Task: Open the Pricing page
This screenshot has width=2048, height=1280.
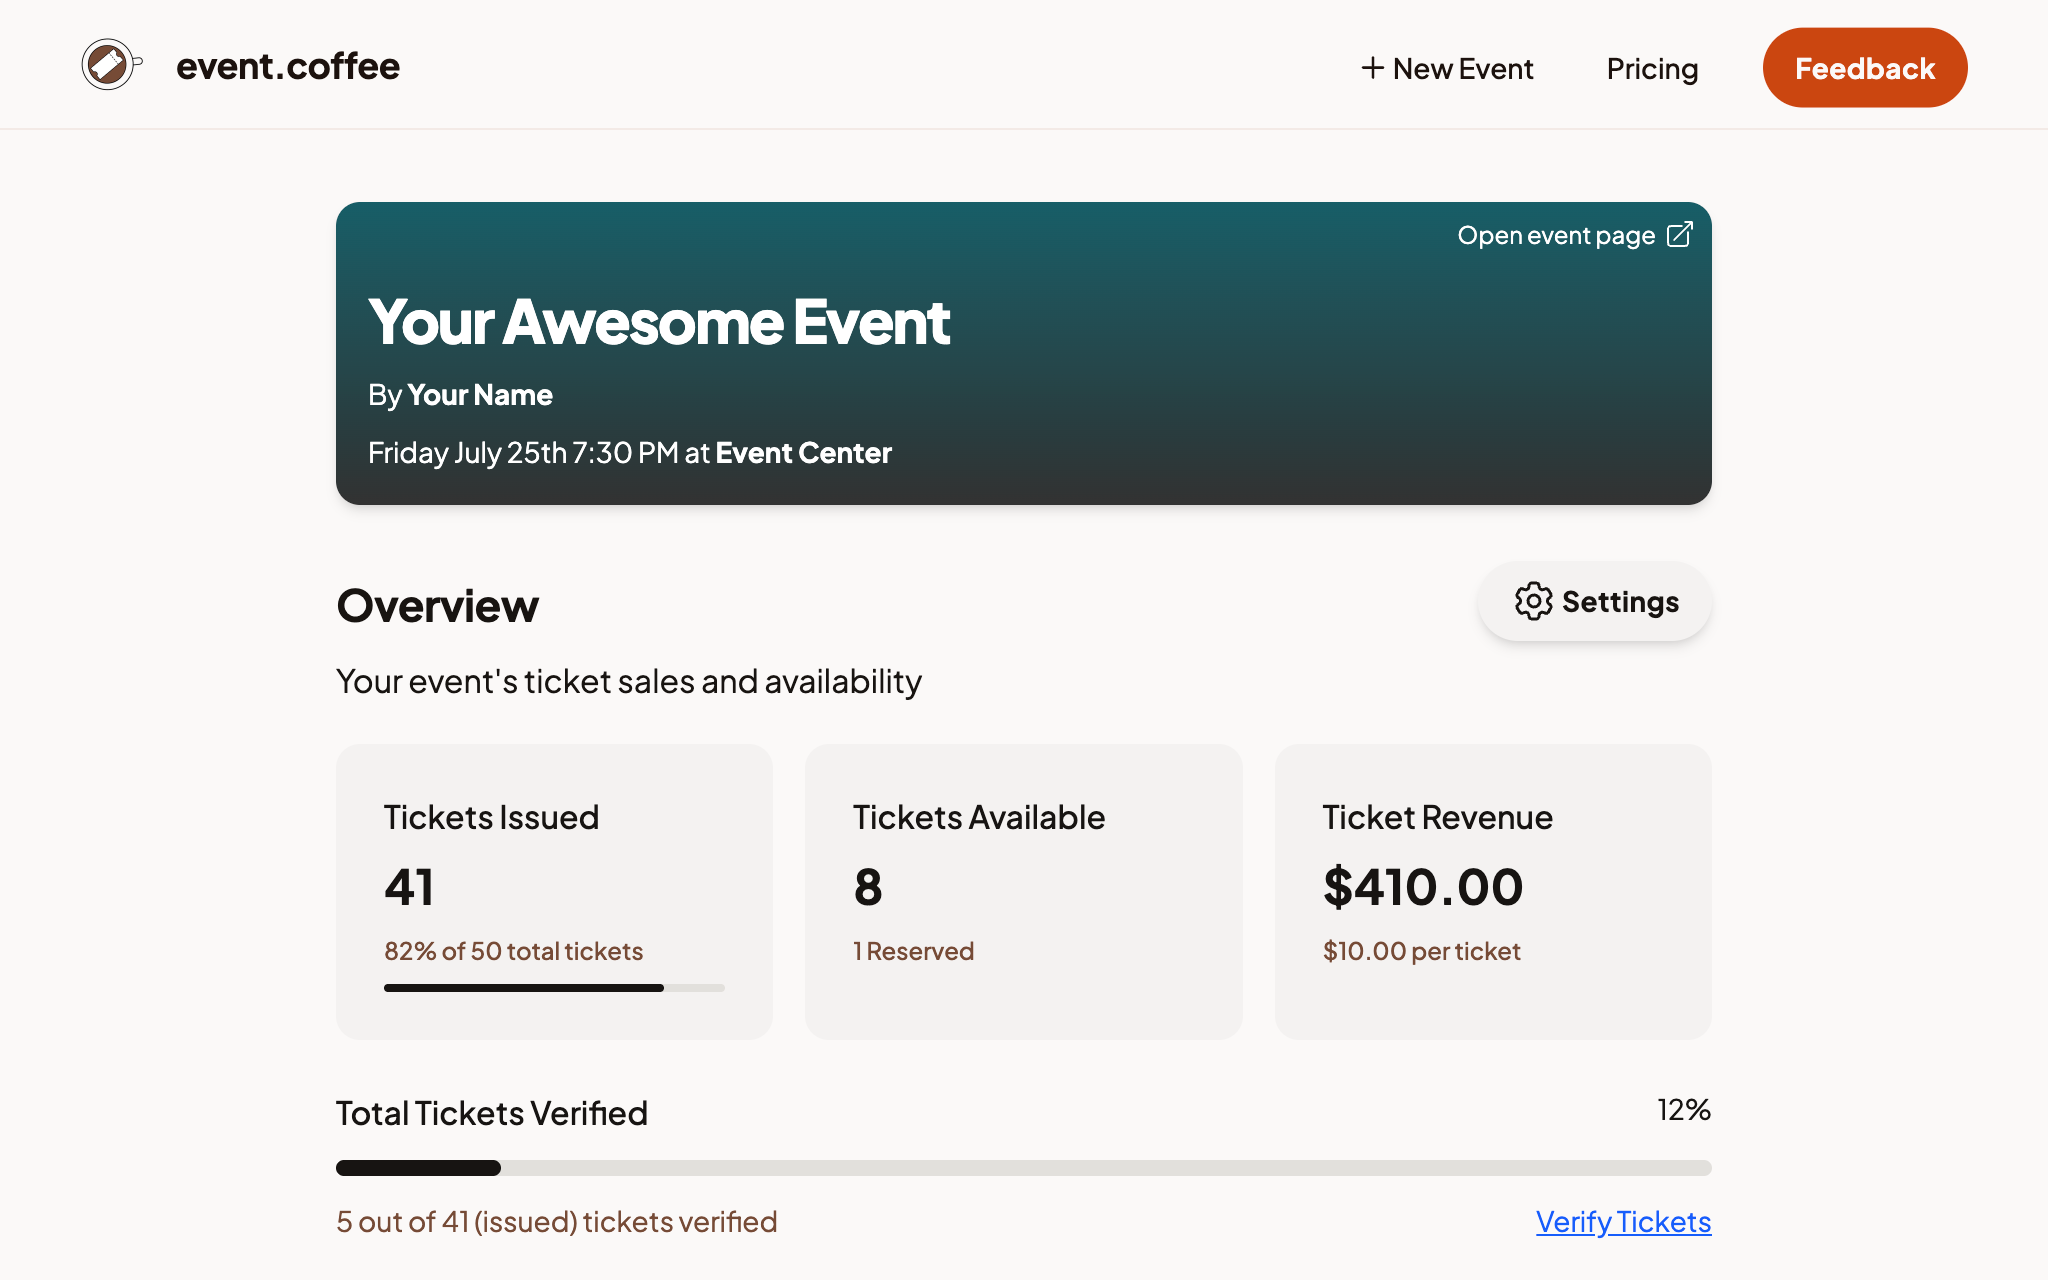Action: pos(1652,68)
